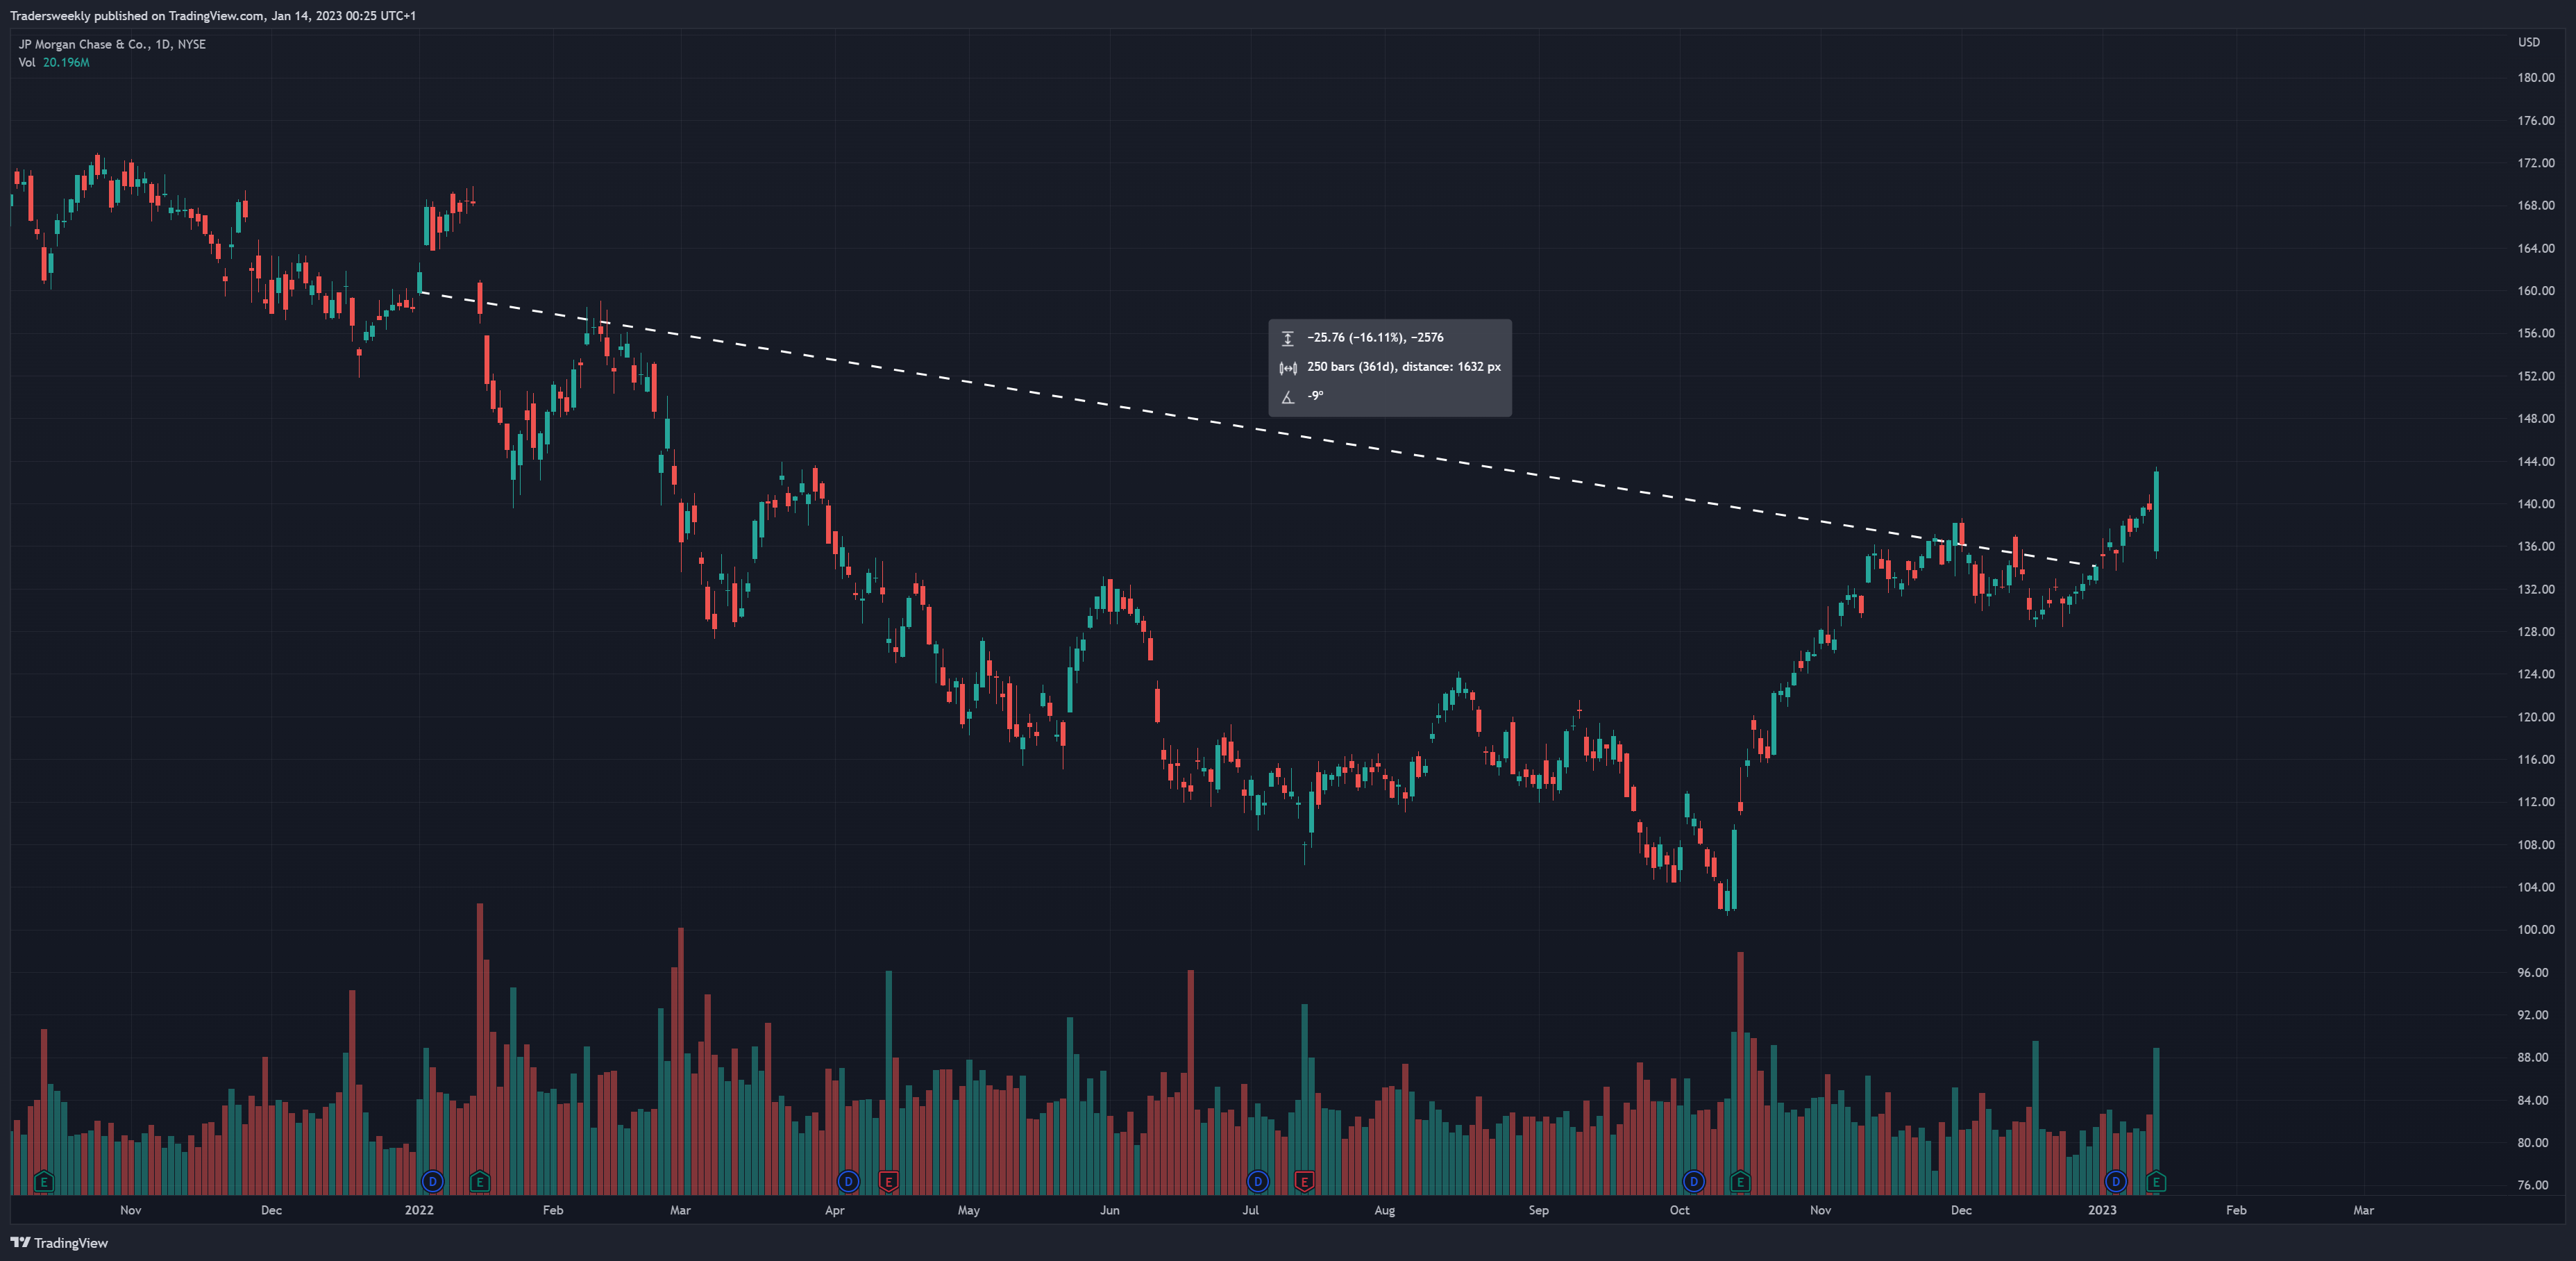2576x1261 pixels.
Task: Click the '2023' label on the time axis
Action: click(2102, 1210)
